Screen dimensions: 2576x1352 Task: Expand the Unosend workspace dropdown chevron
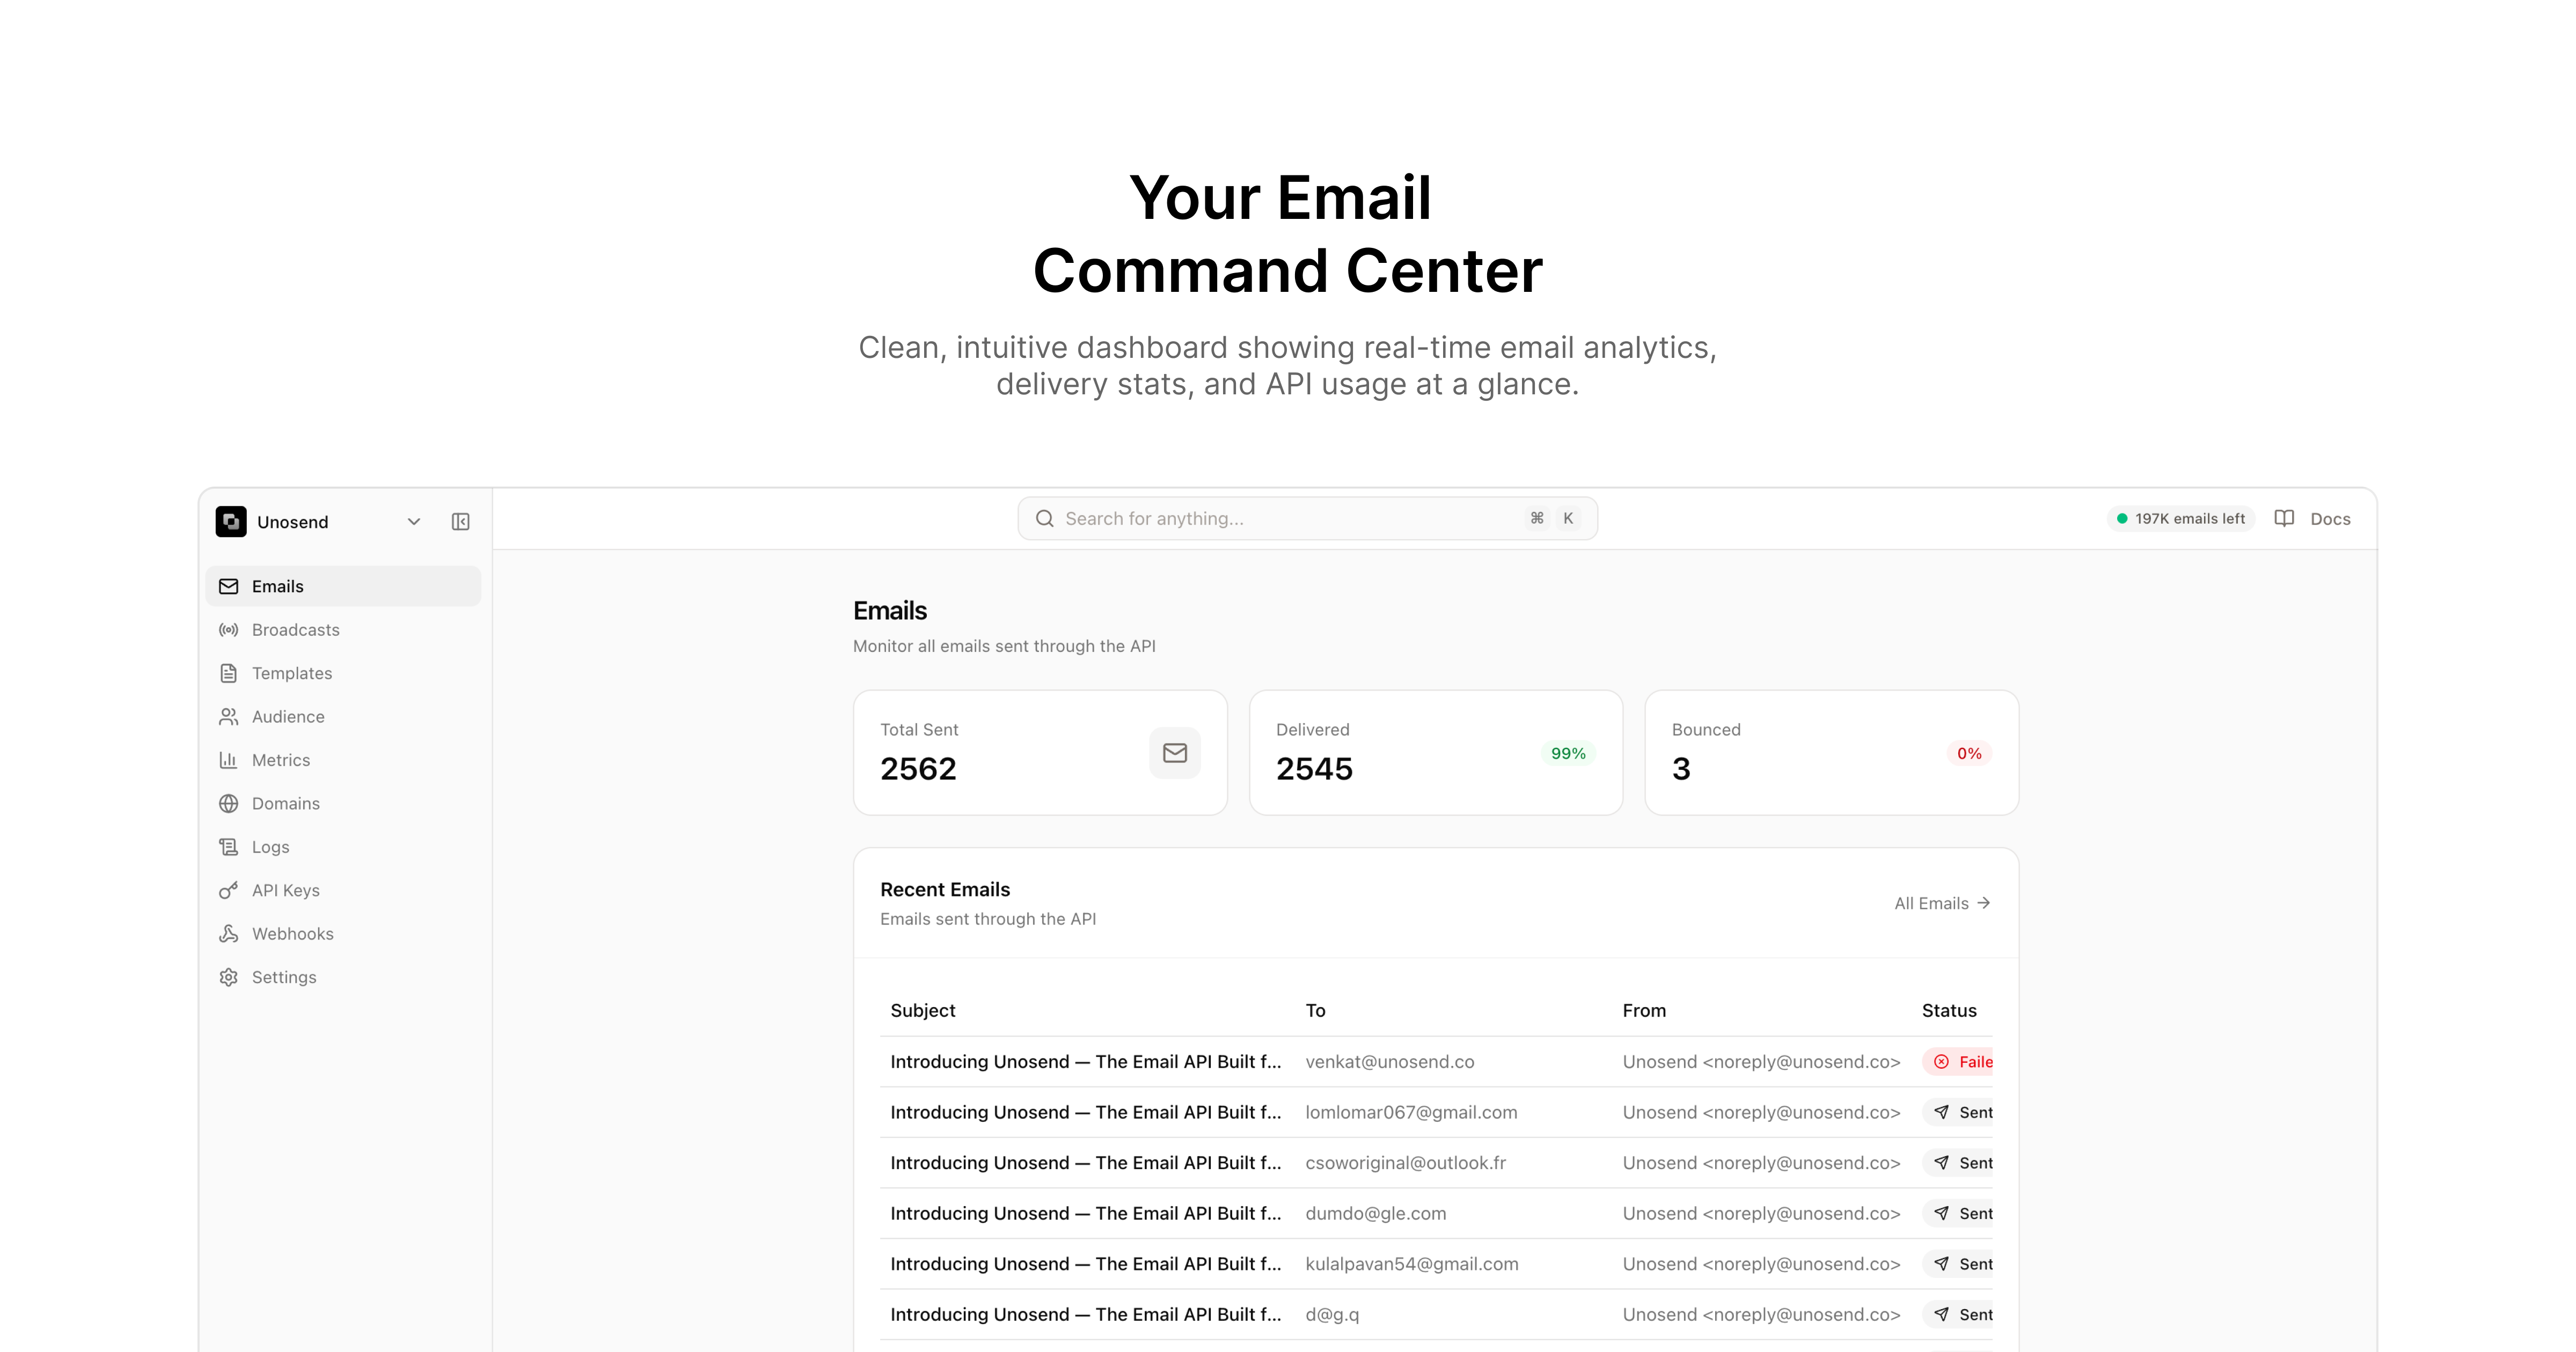click(414, 521)
